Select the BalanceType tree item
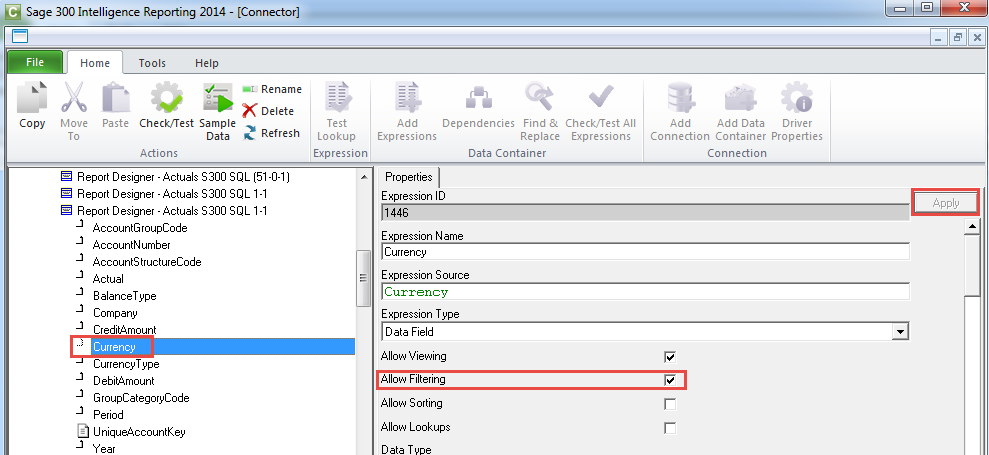 [x=124, y=296]
